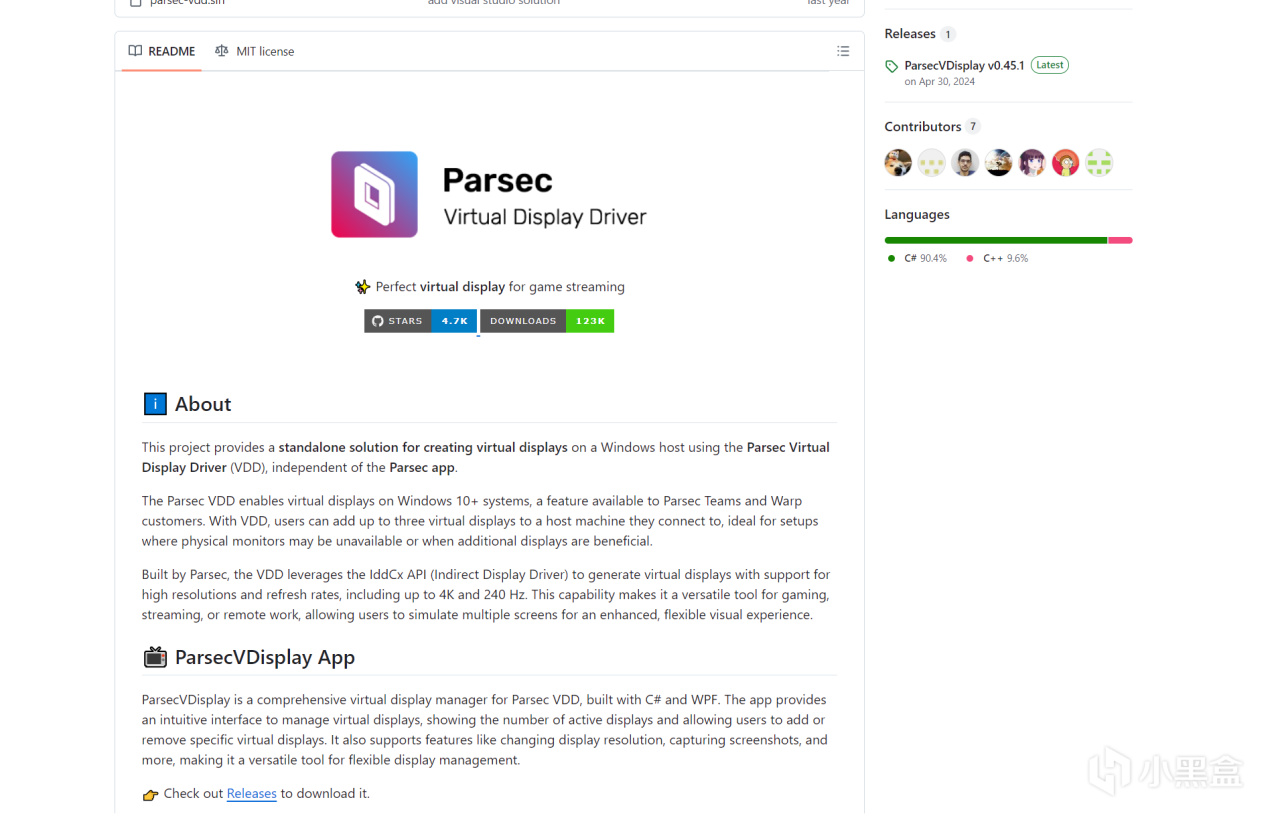Click the paragraph starting 'ParsecVDisplay is a comprehensive'
Screen dimensions: 1280x816
[x=485, y=730]
